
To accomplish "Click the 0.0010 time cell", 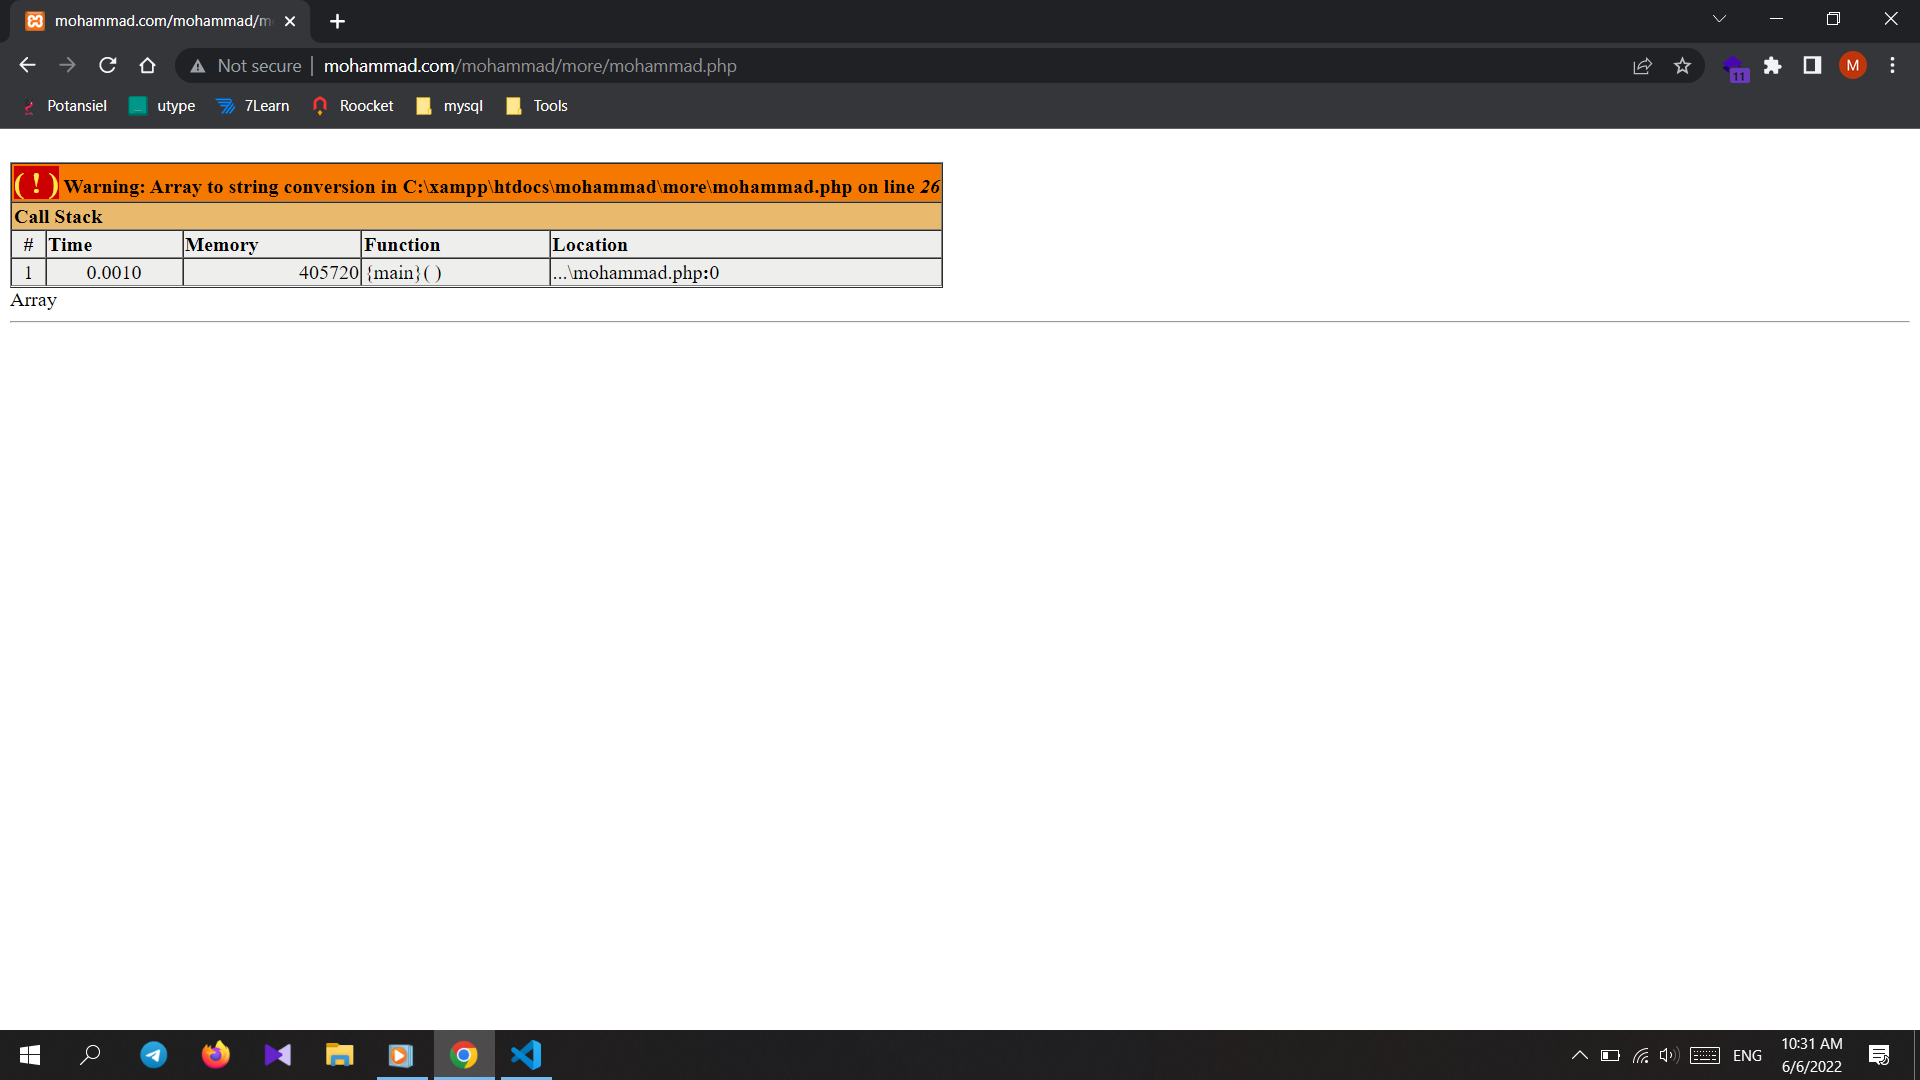I will pos(114,273).
